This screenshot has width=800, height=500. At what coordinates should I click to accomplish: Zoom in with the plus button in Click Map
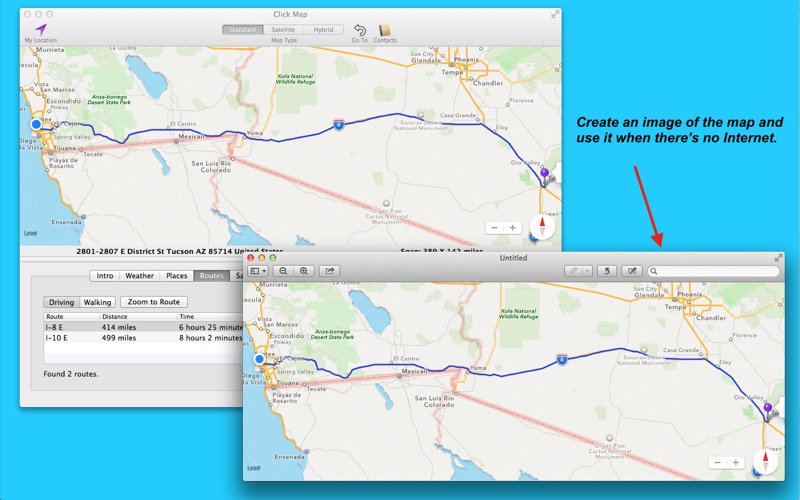(512, 228)
